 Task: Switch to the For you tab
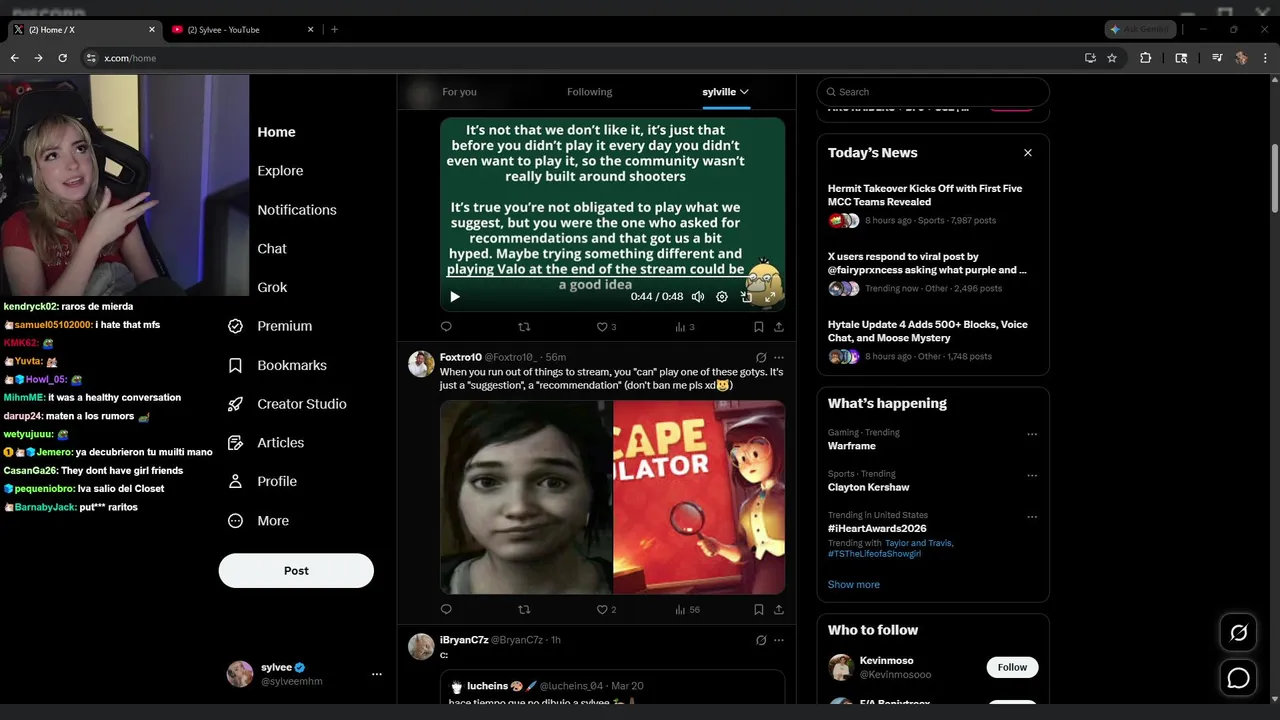point(459,92)
